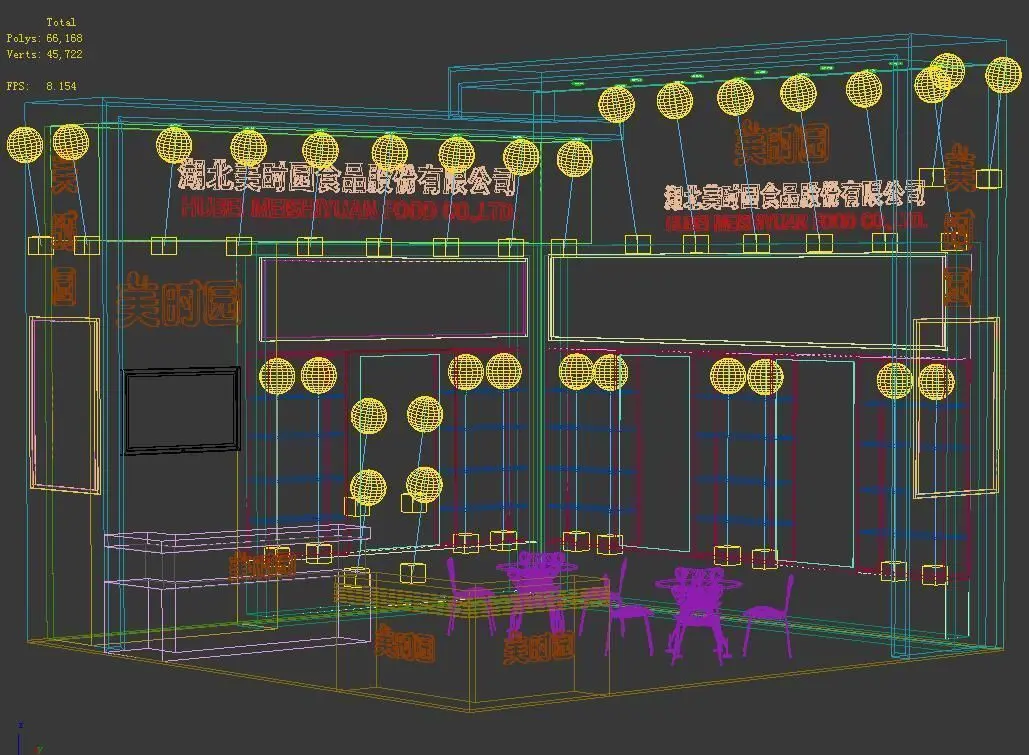
Task: Click the "FPS: 8.154" viewport readout
Action: [41, 86]
